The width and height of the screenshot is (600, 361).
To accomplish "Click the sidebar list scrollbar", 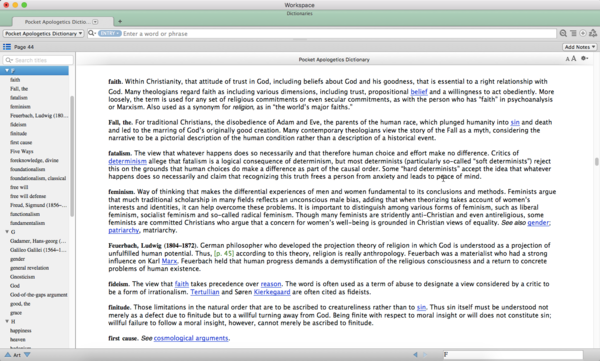I will [72, 156].
